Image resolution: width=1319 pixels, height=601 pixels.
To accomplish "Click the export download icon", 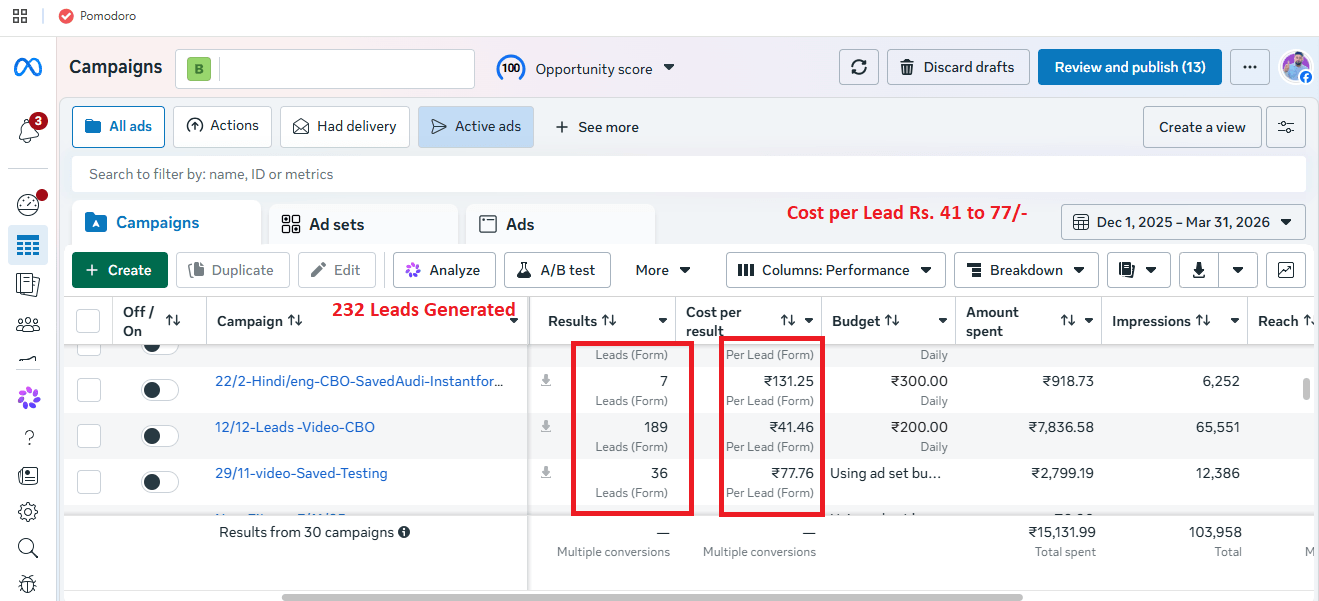I will coord(1199,270).
